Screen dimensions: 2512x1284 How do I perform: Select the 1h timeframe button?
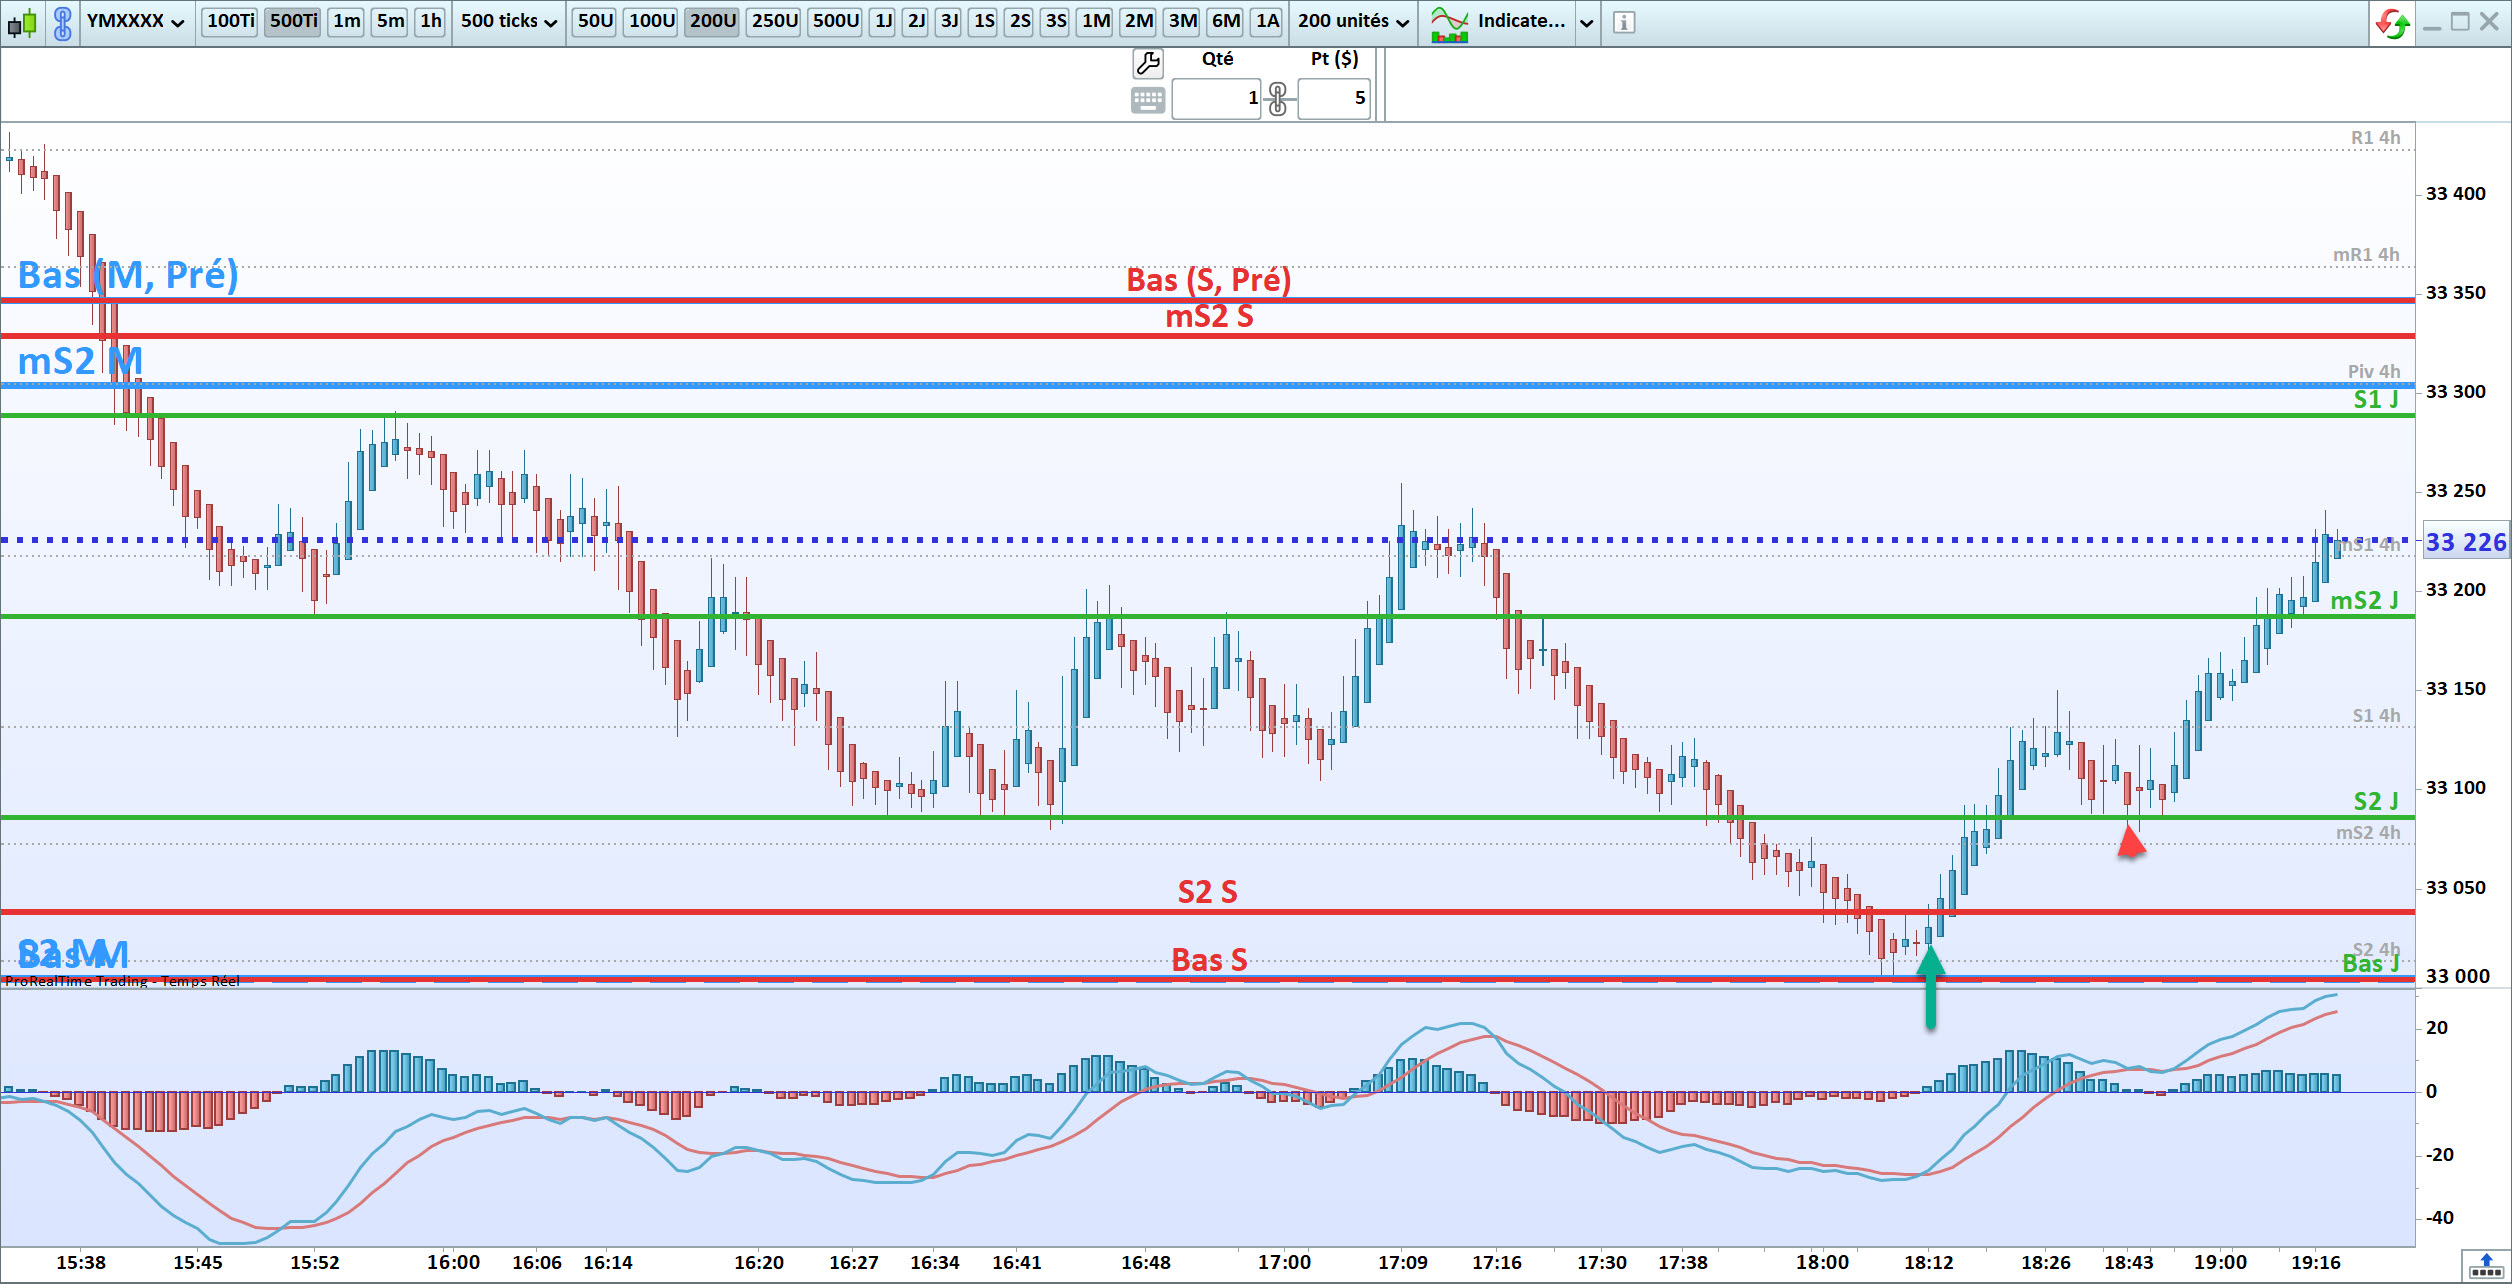[431, 21]
